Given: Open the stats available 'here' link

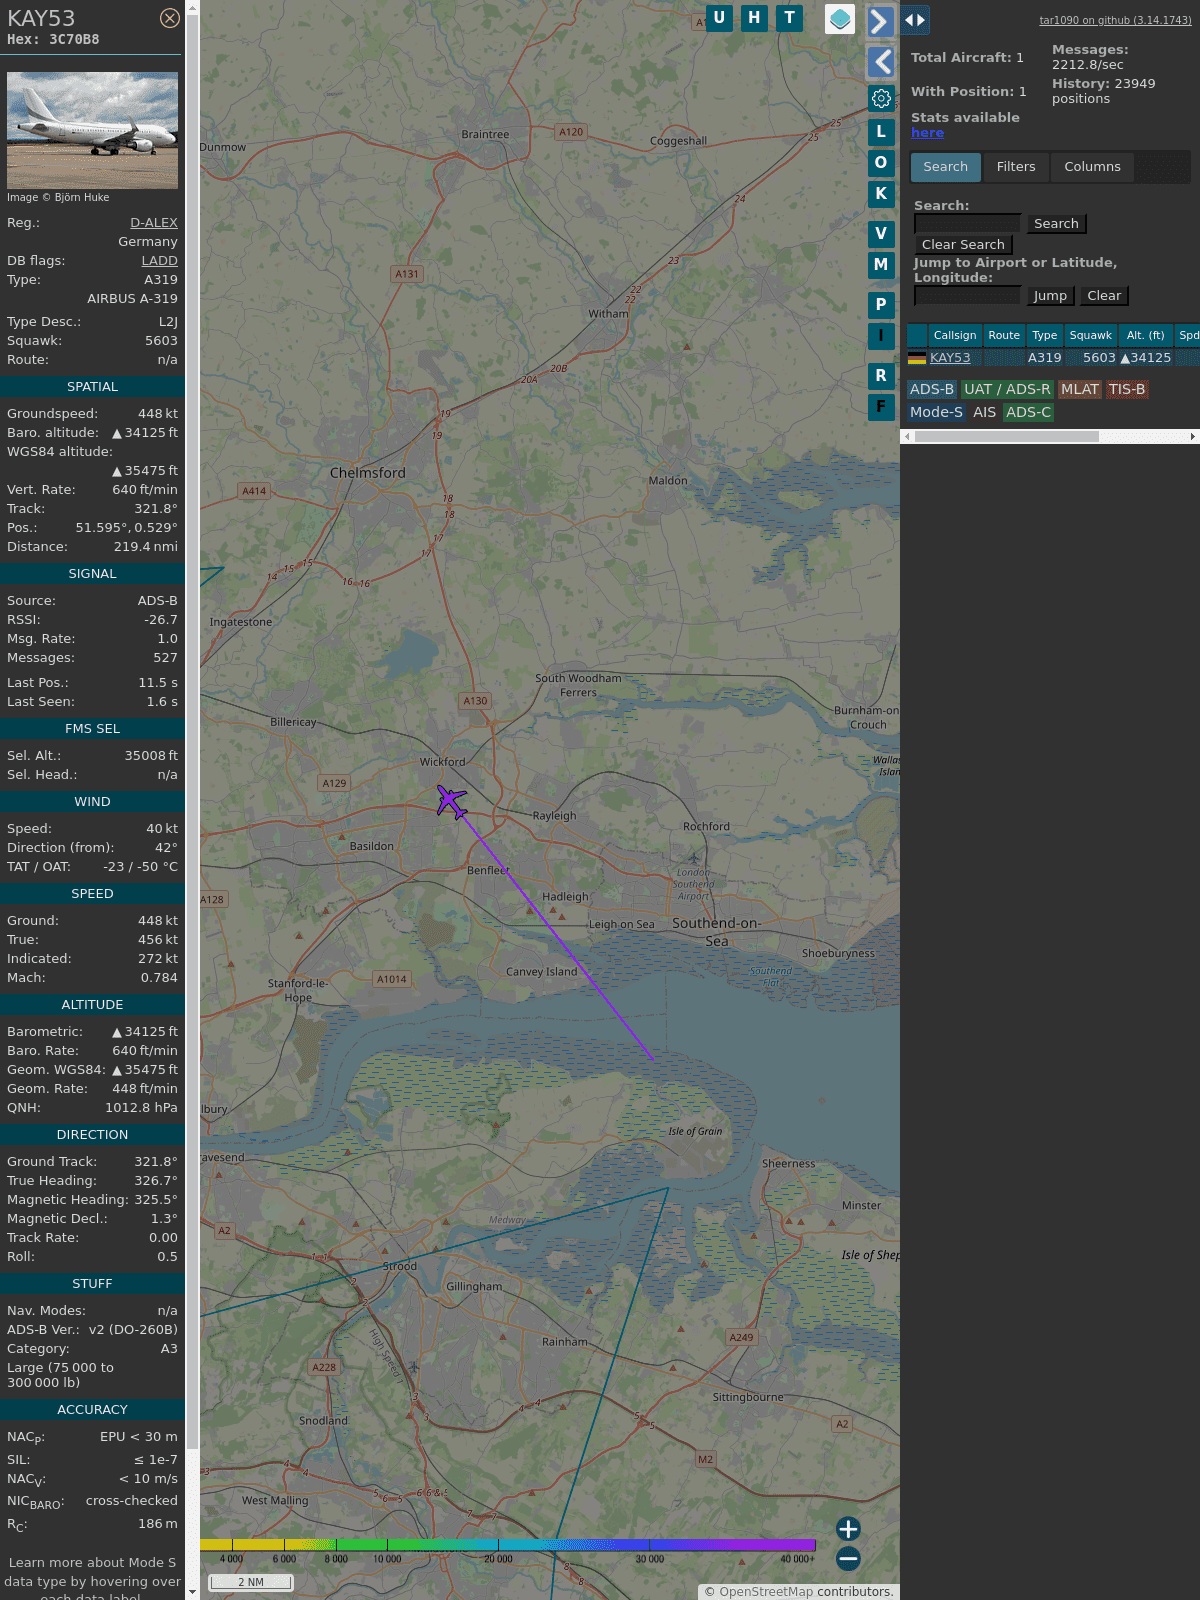Looking at the screenshot, I should 927,133.
